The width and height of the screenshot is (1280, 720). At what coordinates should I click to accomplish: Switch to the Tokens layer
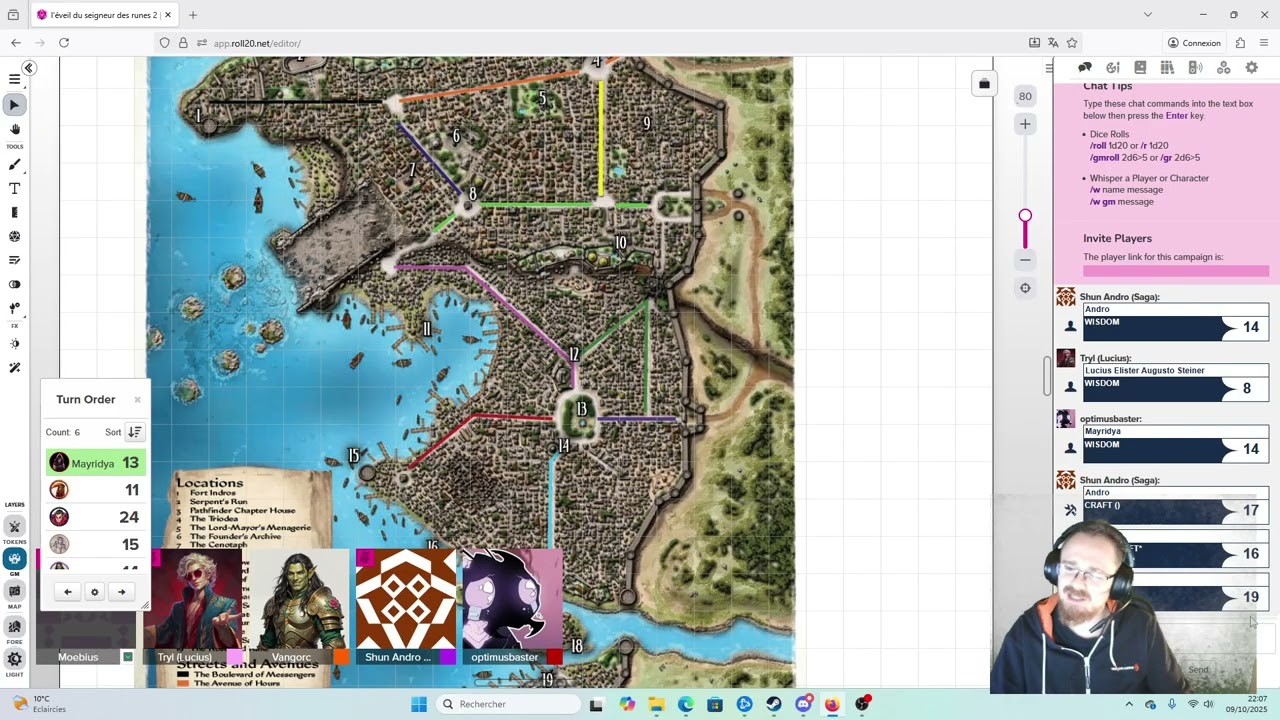click(14, 527)
